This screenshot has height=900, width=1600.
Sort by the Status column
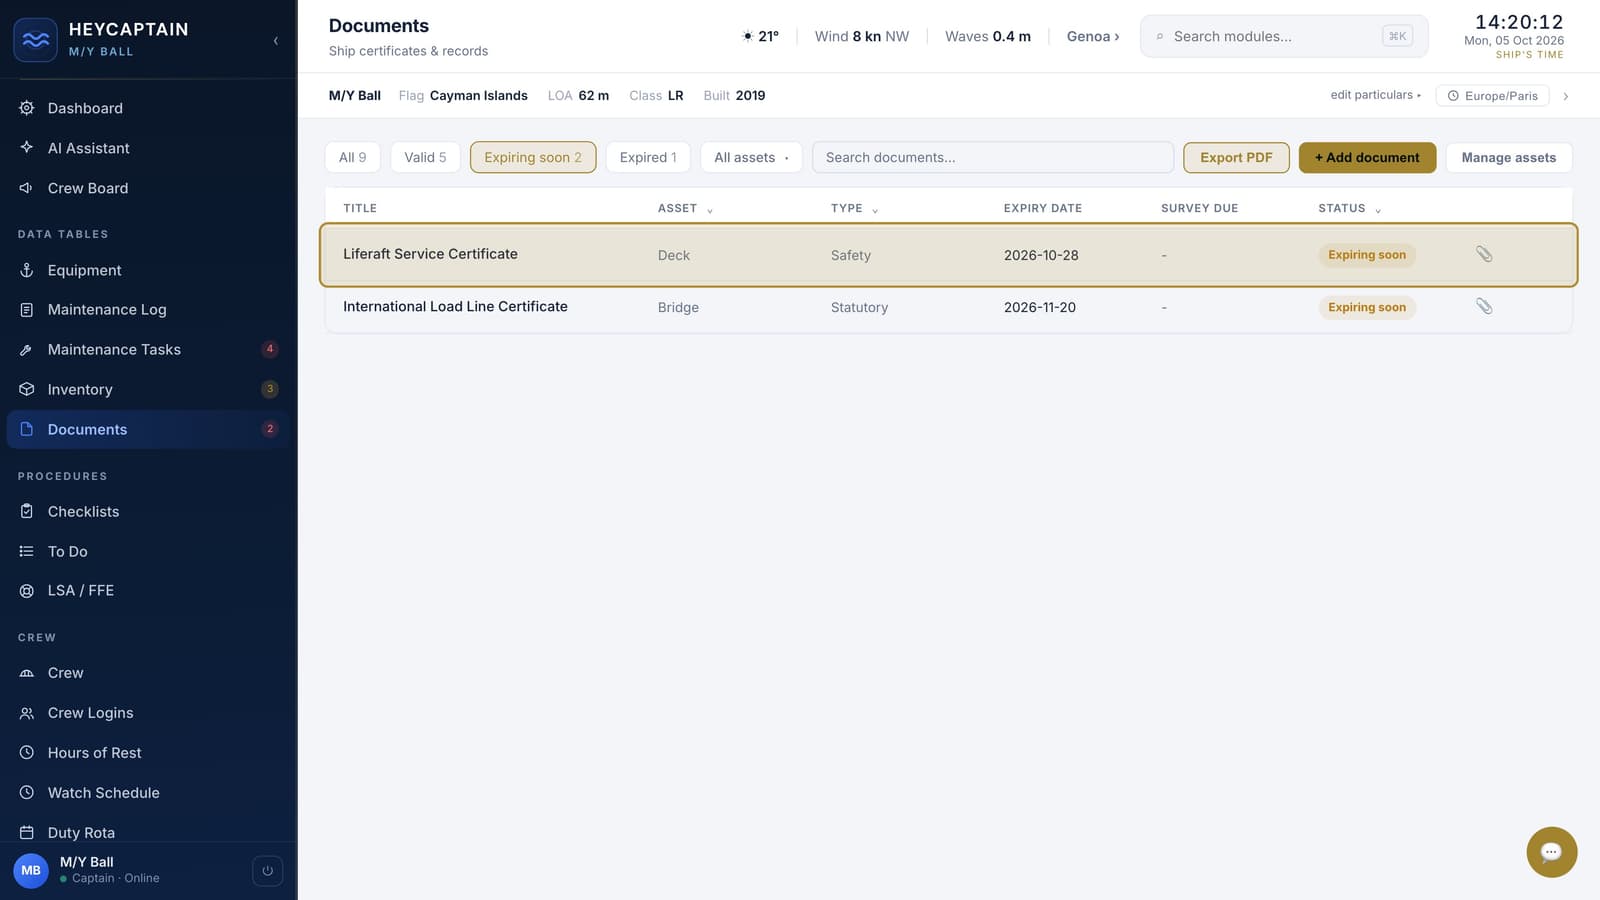click(1349, 208)
